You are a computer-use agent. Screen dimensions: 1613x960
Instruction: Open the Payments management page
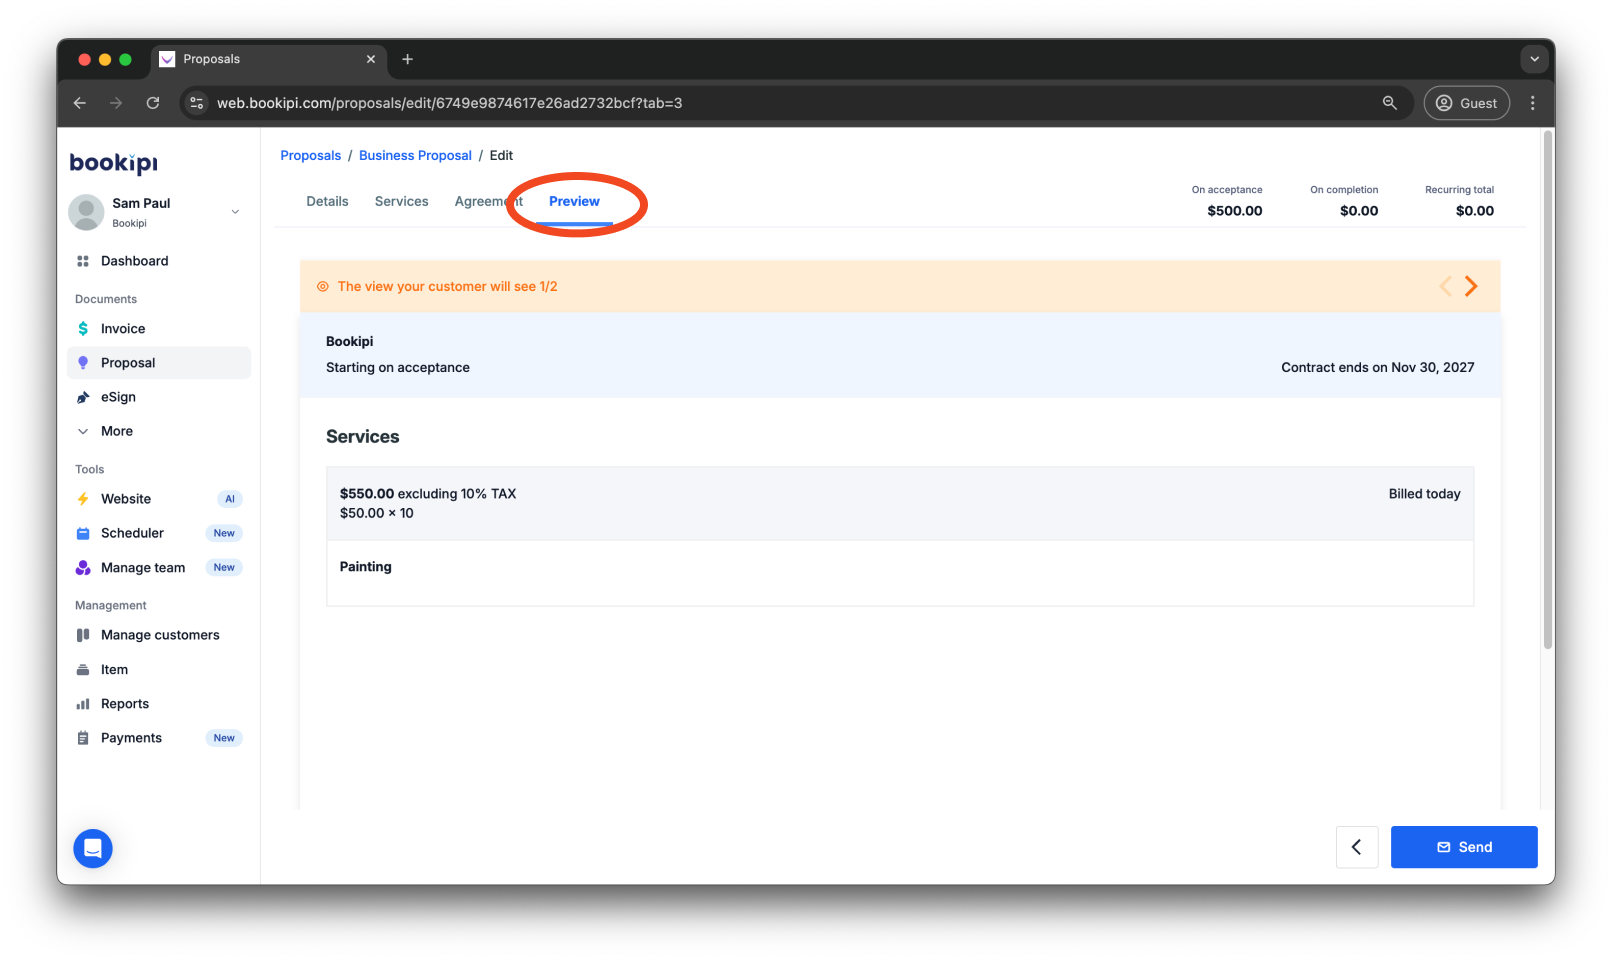pyautogui.click(x=130, y=737)
